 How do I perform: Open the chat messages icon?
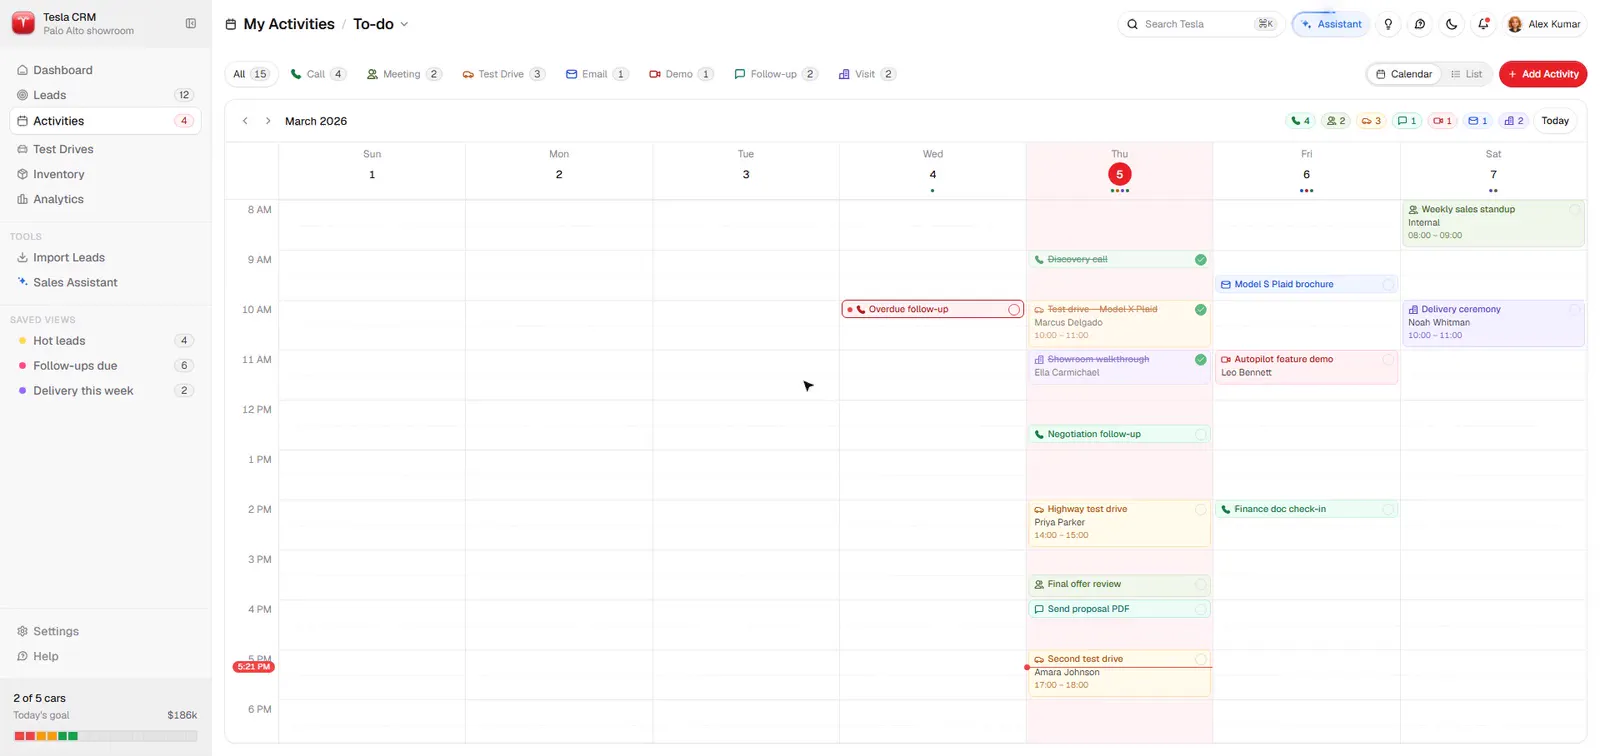(1420, 24)
